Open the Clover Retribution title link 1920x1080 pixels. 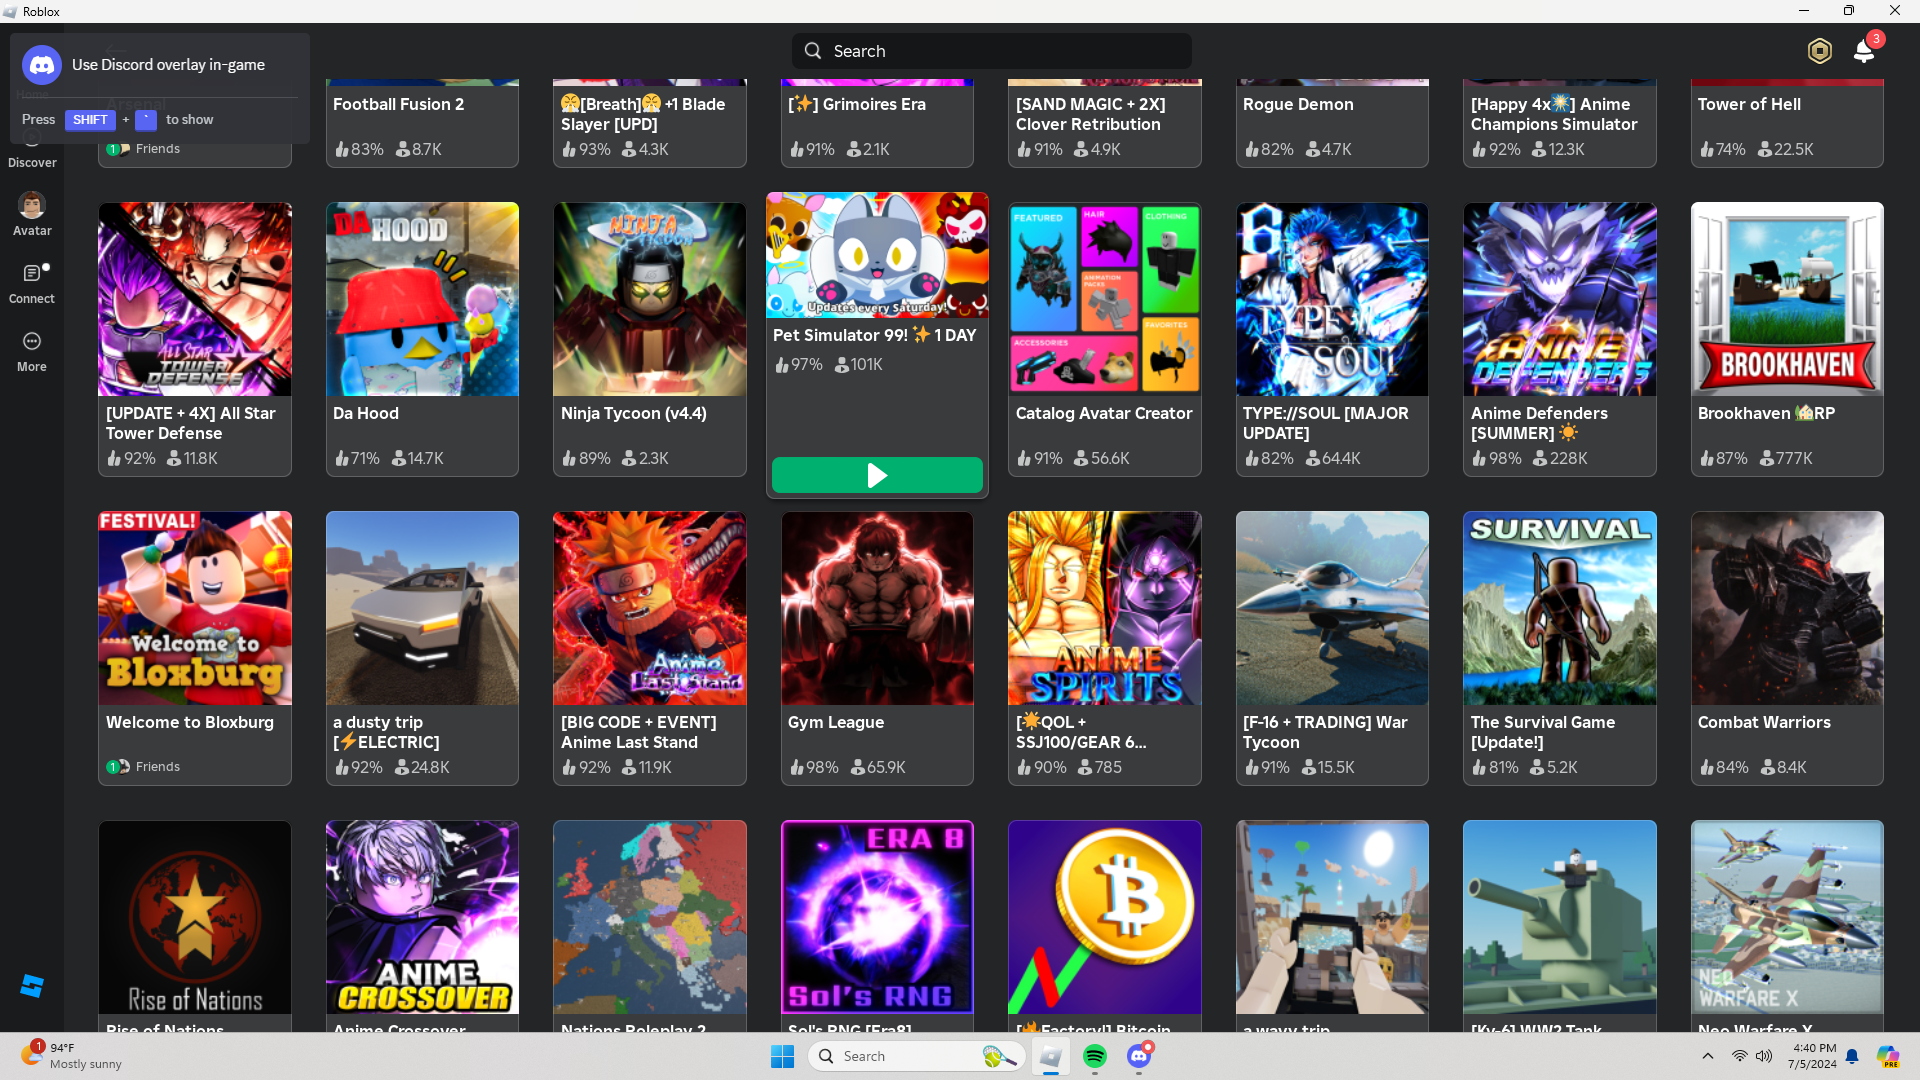point(1090,114)
